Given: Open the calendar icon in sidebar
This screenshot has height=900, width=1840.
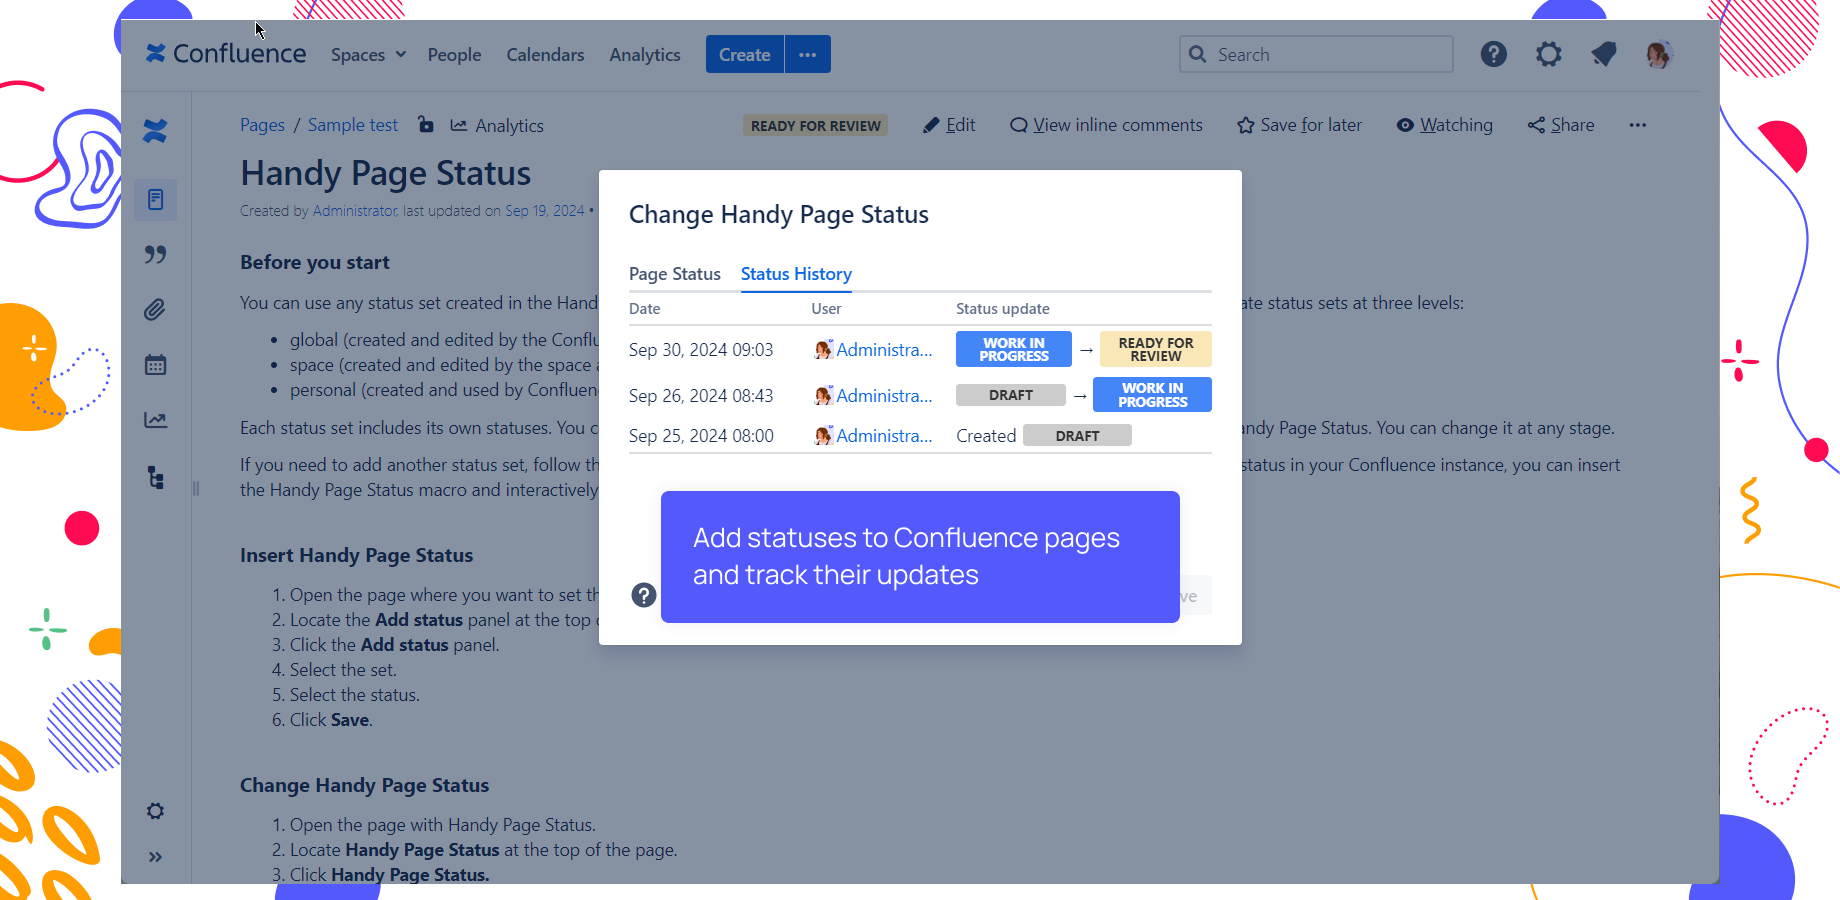Looking at the screenshot, I should pyautogui.click(x=155, y=365).
